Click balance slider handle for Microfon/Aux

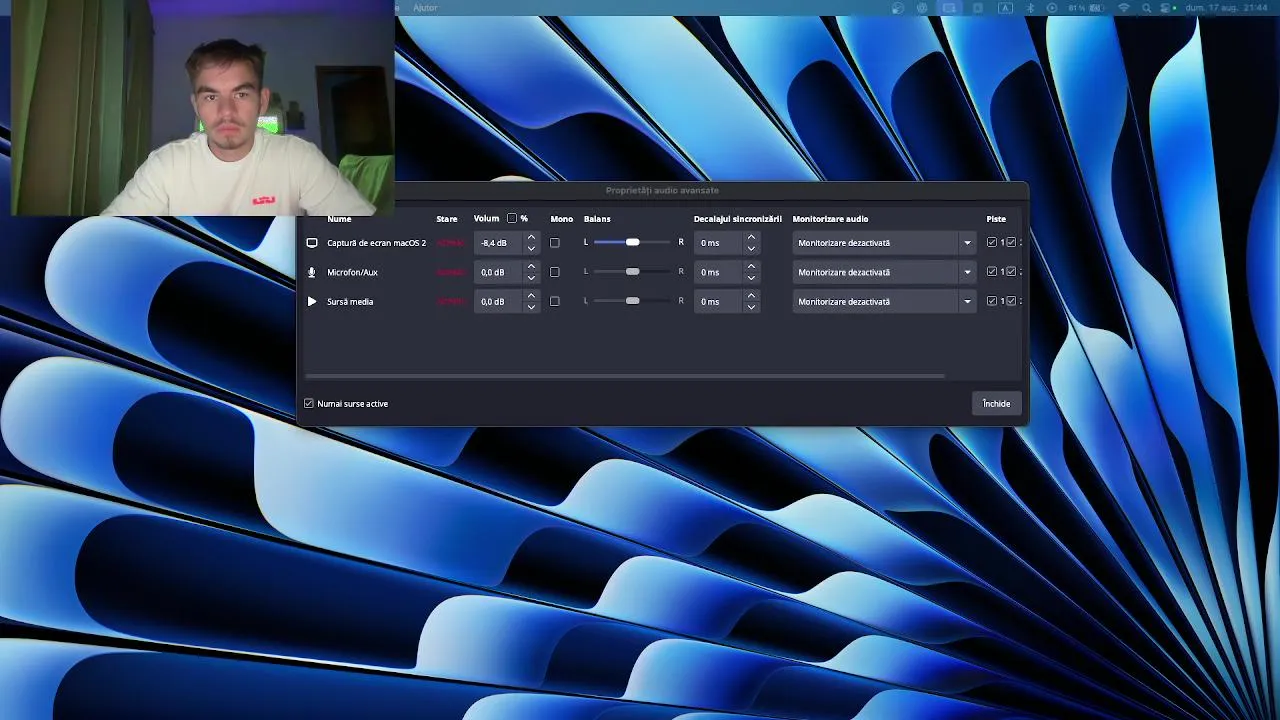(x=632, y=271)
